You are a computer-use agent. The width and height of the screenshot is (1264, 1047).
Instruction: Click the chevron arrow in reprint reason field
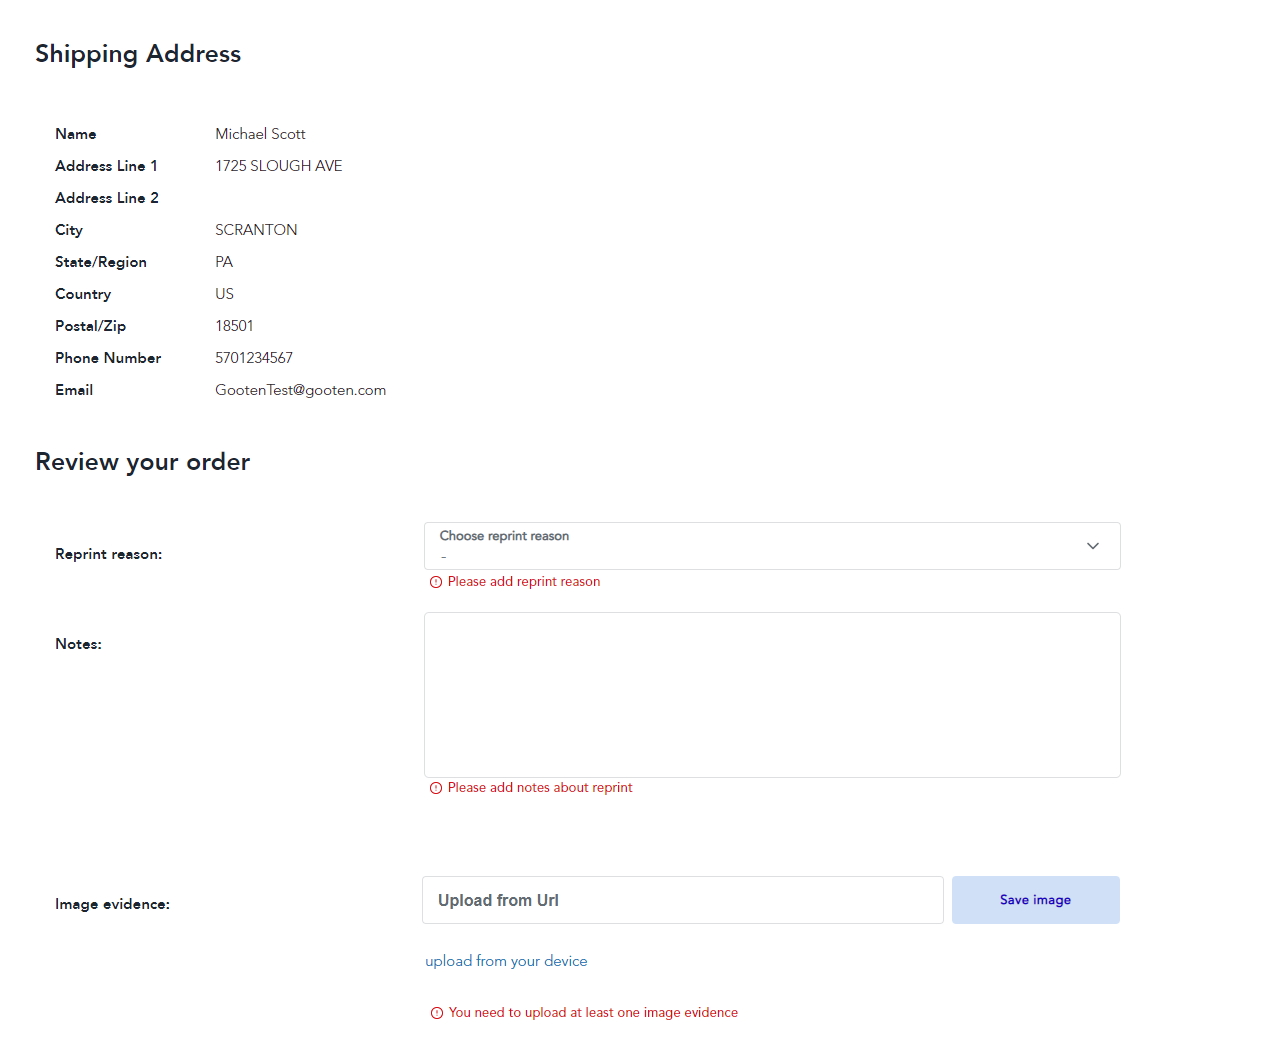tap(1093, 546)
